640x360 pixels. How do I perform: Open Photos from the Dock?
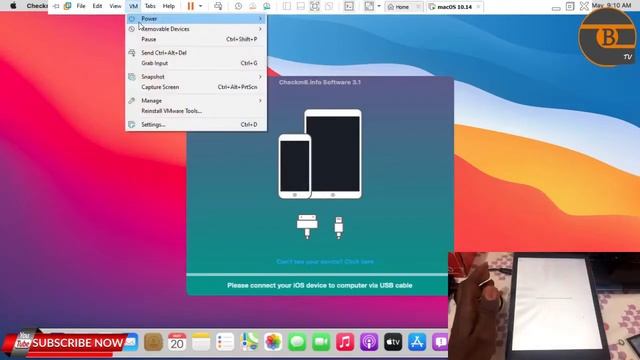[x=273, y=342]
